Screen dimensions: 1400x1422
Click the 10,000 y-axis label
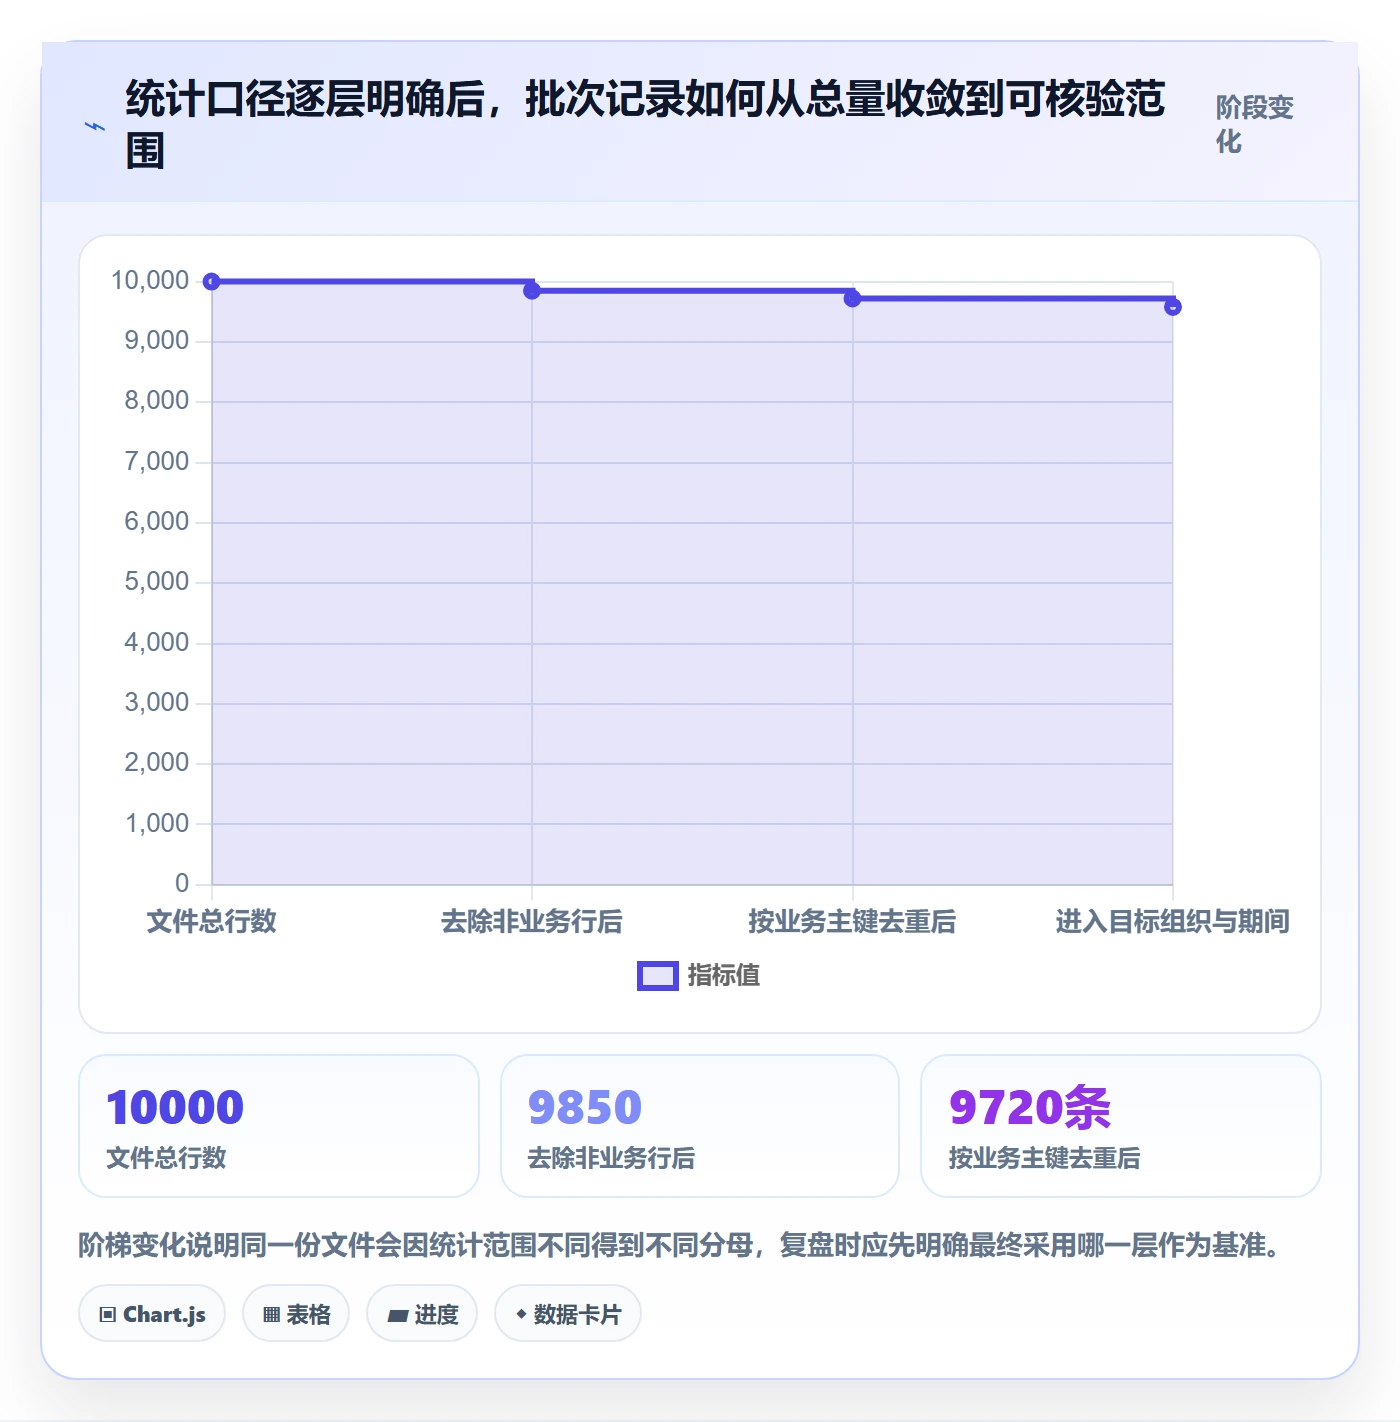pos(150,281)
